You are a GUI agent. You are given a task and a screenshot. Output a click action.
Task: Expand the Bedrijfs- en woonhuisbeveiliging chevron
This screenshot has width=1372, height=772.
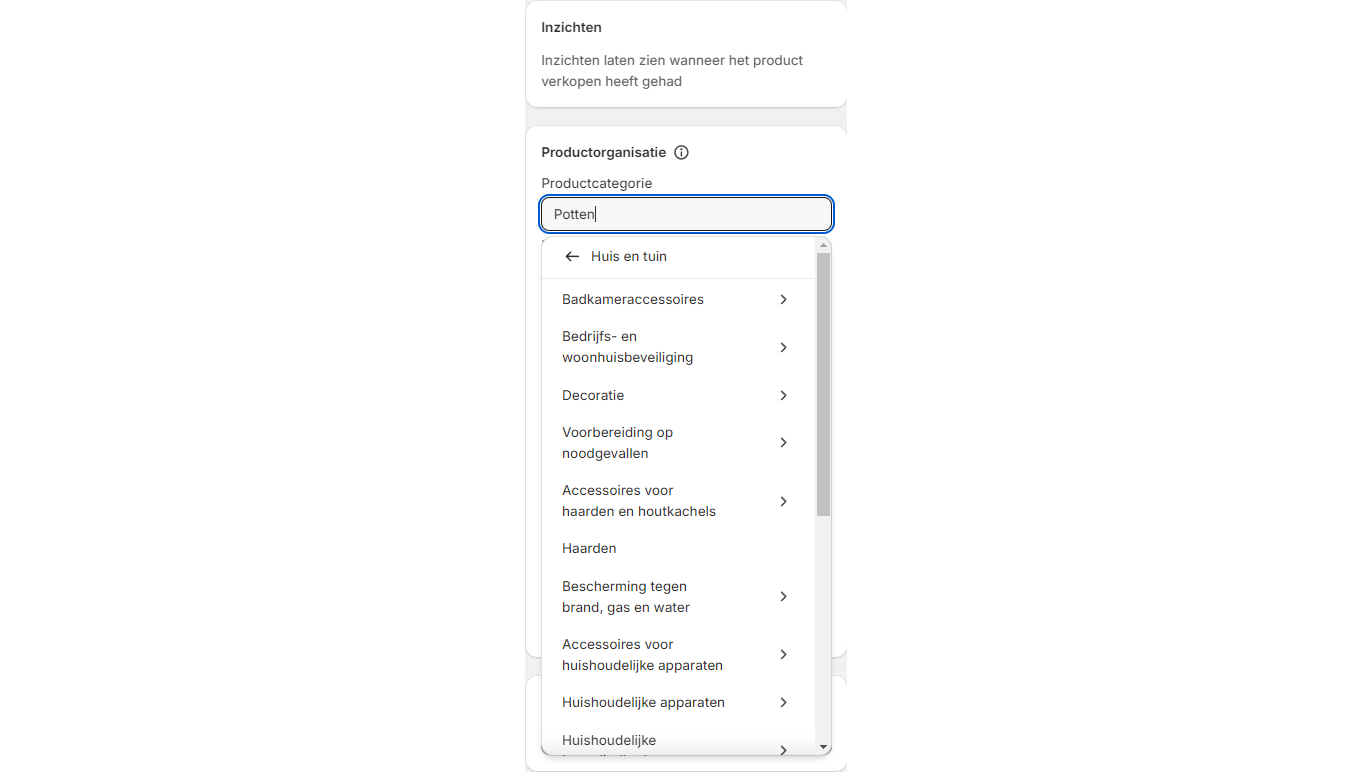(783, 347)
